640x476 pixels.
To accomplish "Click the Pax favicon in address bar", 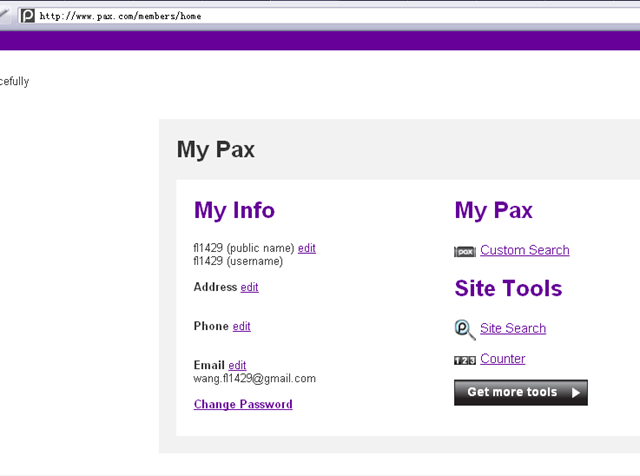I will click(x=28, y=16).
